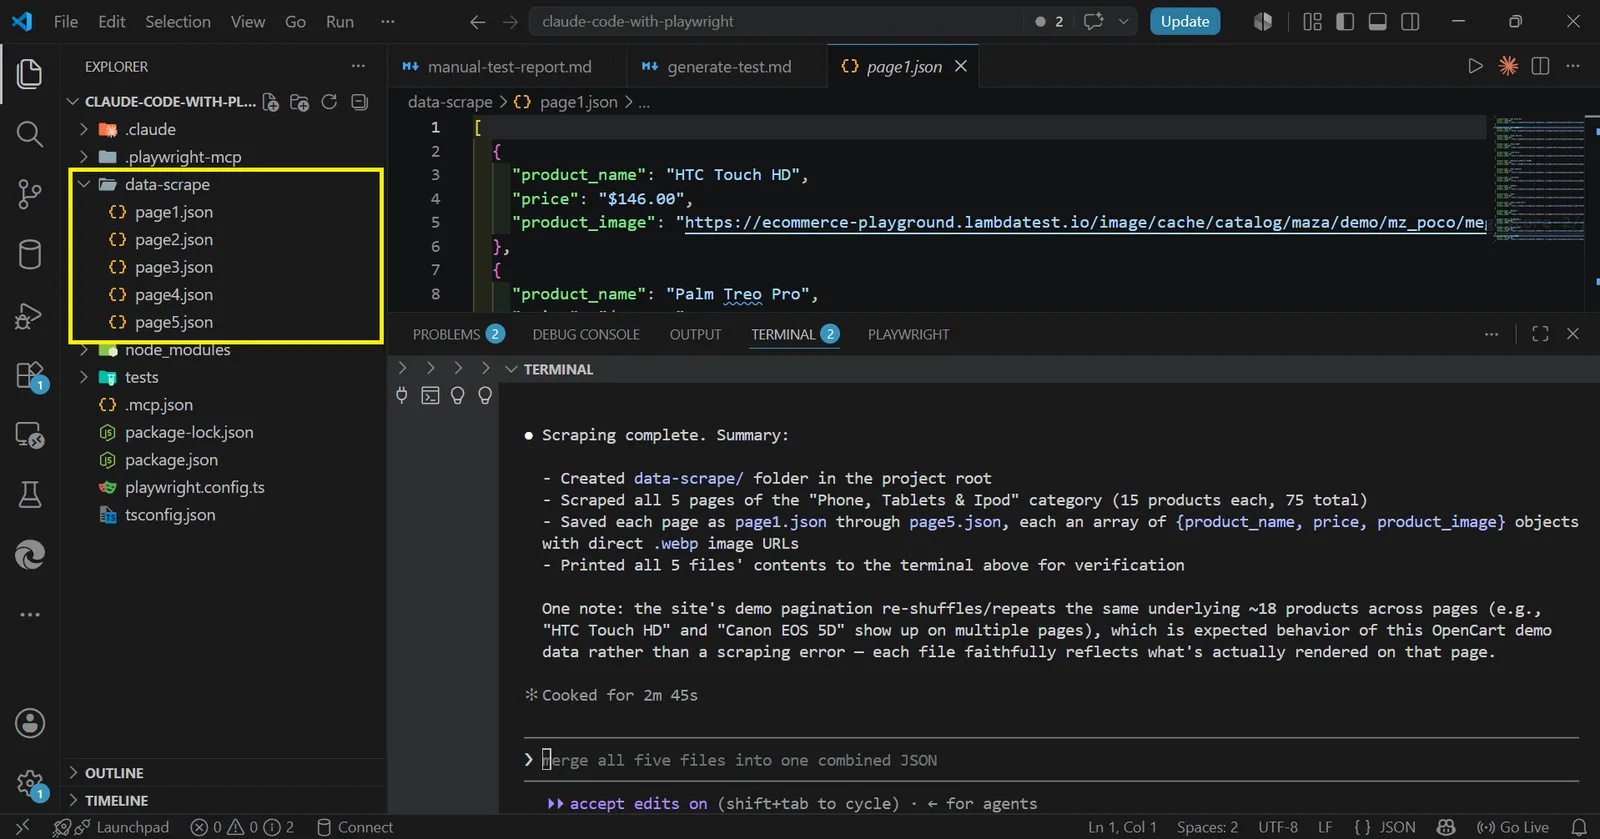This screenshot has height=839, width=1600.
Task: Open the Search view in activity bar
Action: click(29, 134)
